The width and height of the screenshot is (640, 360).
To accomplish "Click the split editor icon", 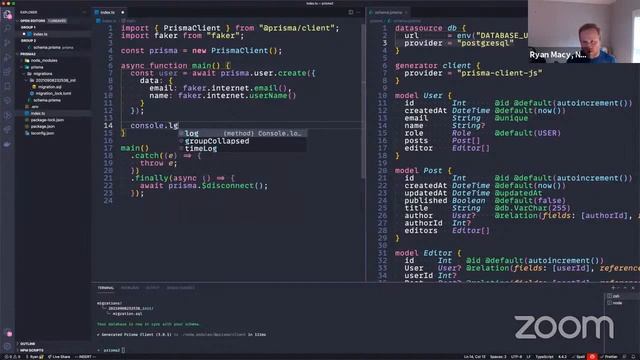I will pos(351,12).
